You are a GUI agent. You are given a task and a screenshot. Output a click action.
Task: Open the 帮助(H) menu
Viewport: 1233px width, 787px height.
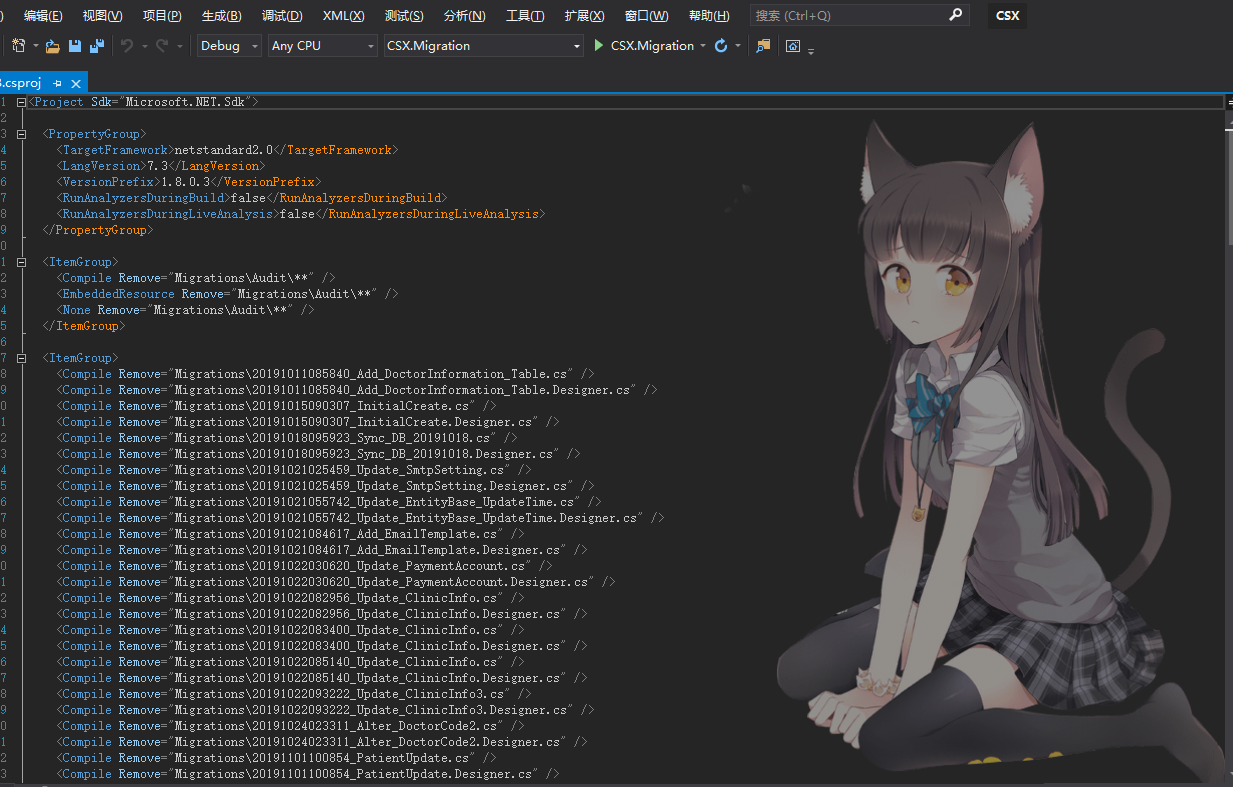(709, 16)
